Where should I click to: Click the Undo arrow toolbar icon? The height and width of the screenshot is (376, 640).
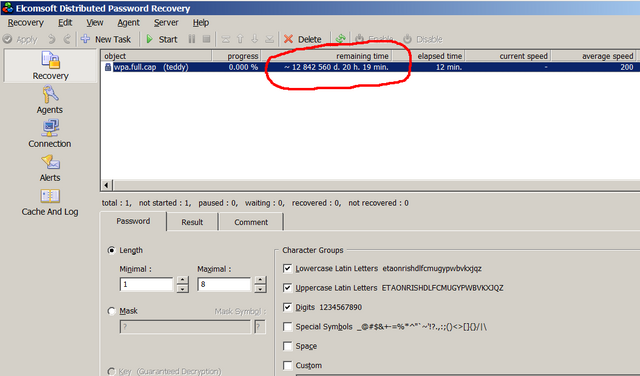(x=51, y=39)
